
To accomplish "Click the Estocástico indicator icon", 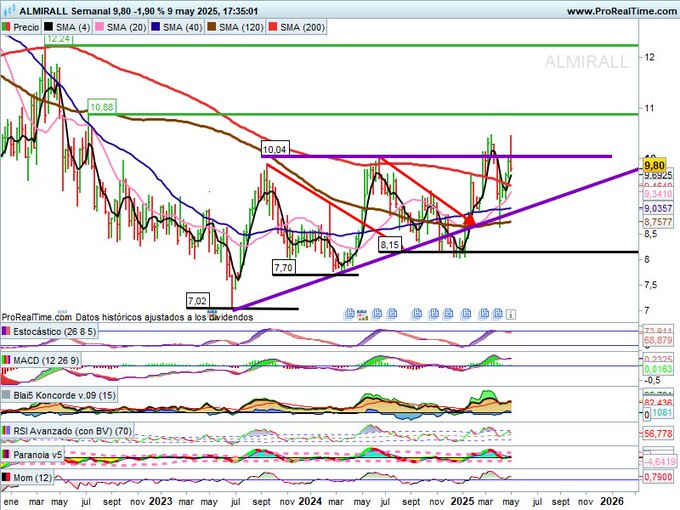I will click(6, 332).
